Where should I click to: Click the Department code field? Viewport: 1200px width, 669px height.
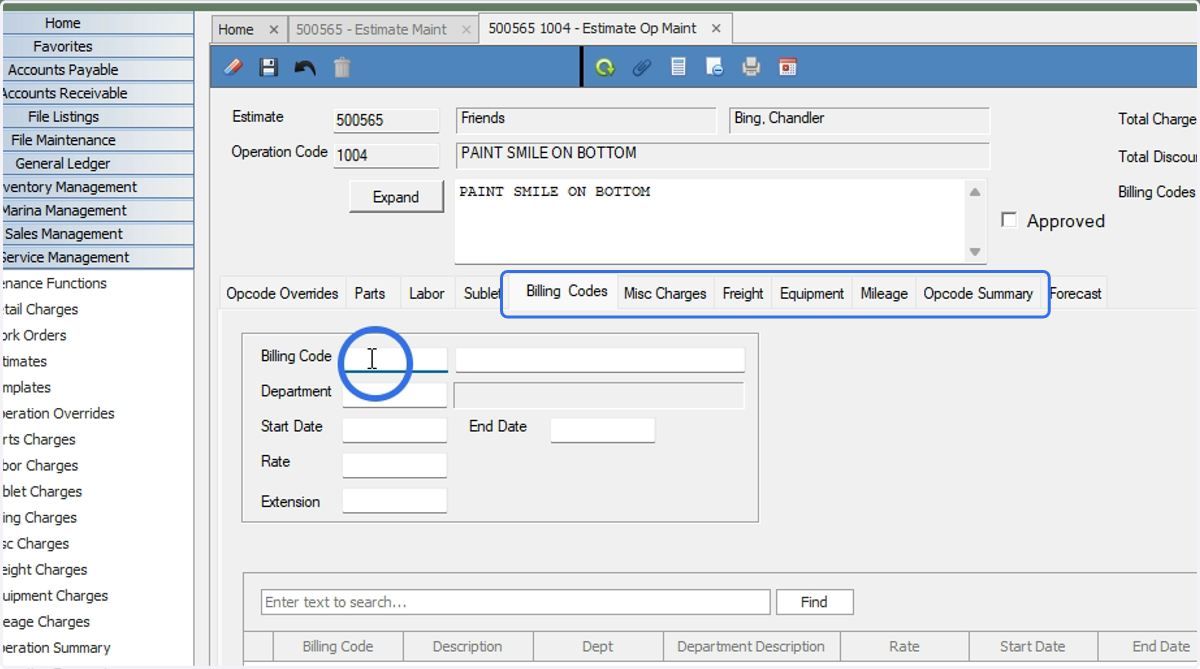pos(394,395)
